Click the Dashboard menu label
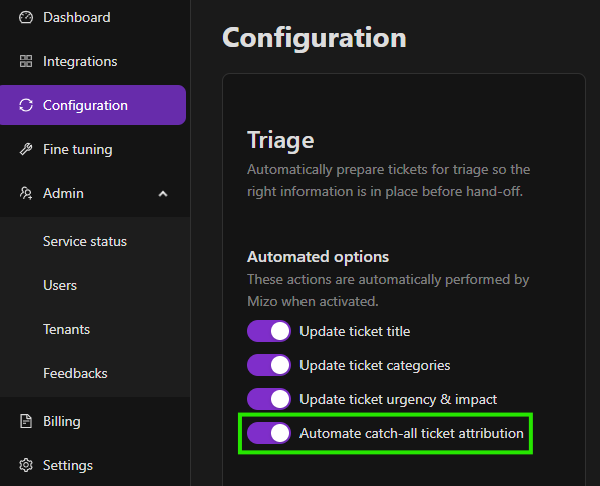This screenshot has width=600, height=486. pos(76,17)
